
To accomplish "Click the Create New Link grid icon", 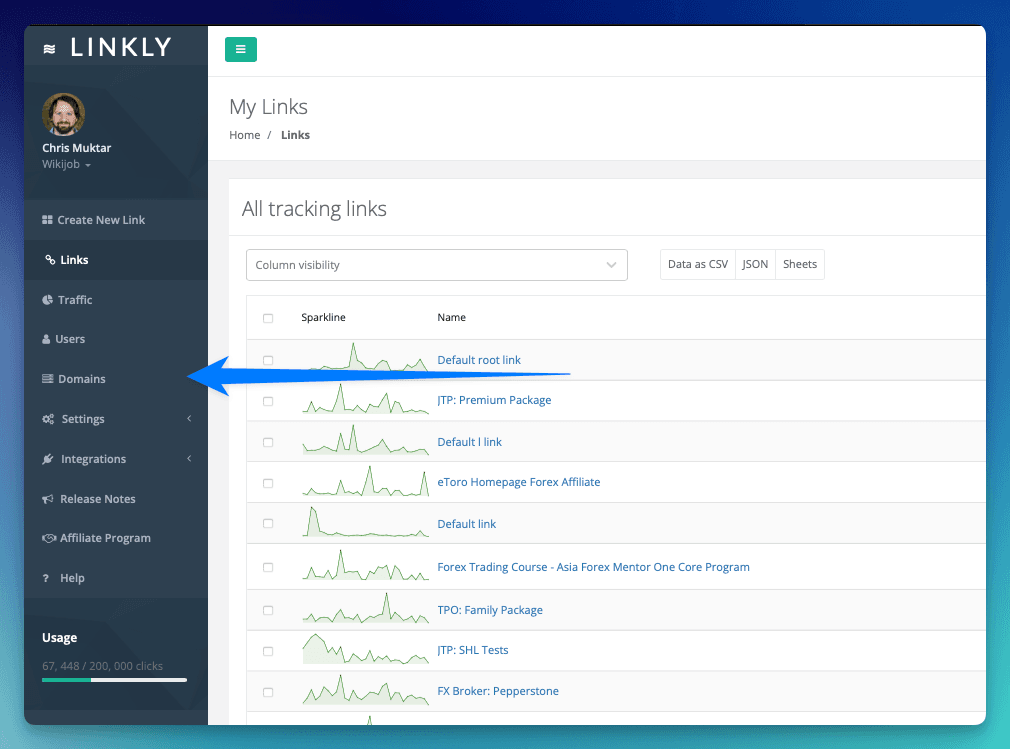I will point(47,220).
